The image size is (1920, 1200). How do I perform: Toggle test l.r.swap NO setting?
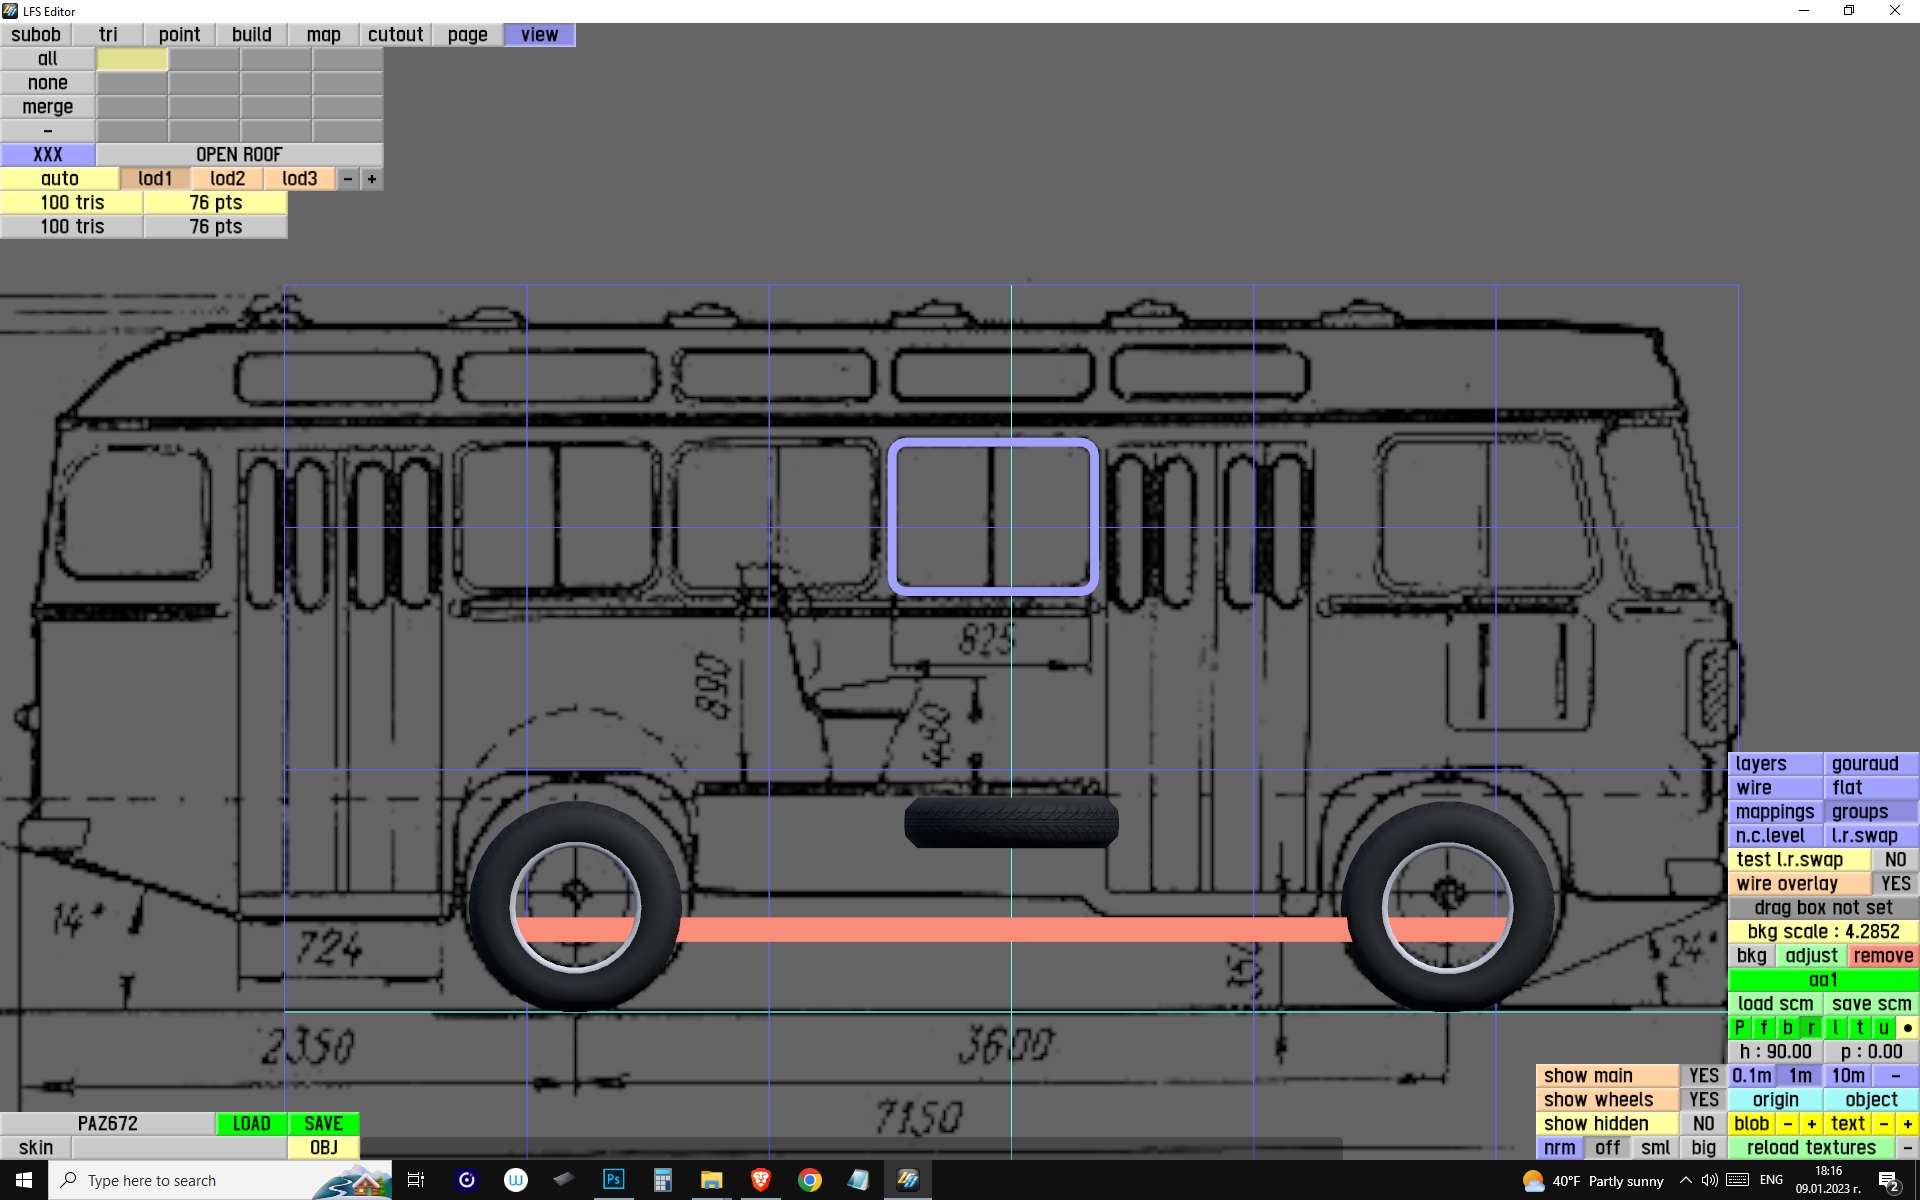(1895, 860)
